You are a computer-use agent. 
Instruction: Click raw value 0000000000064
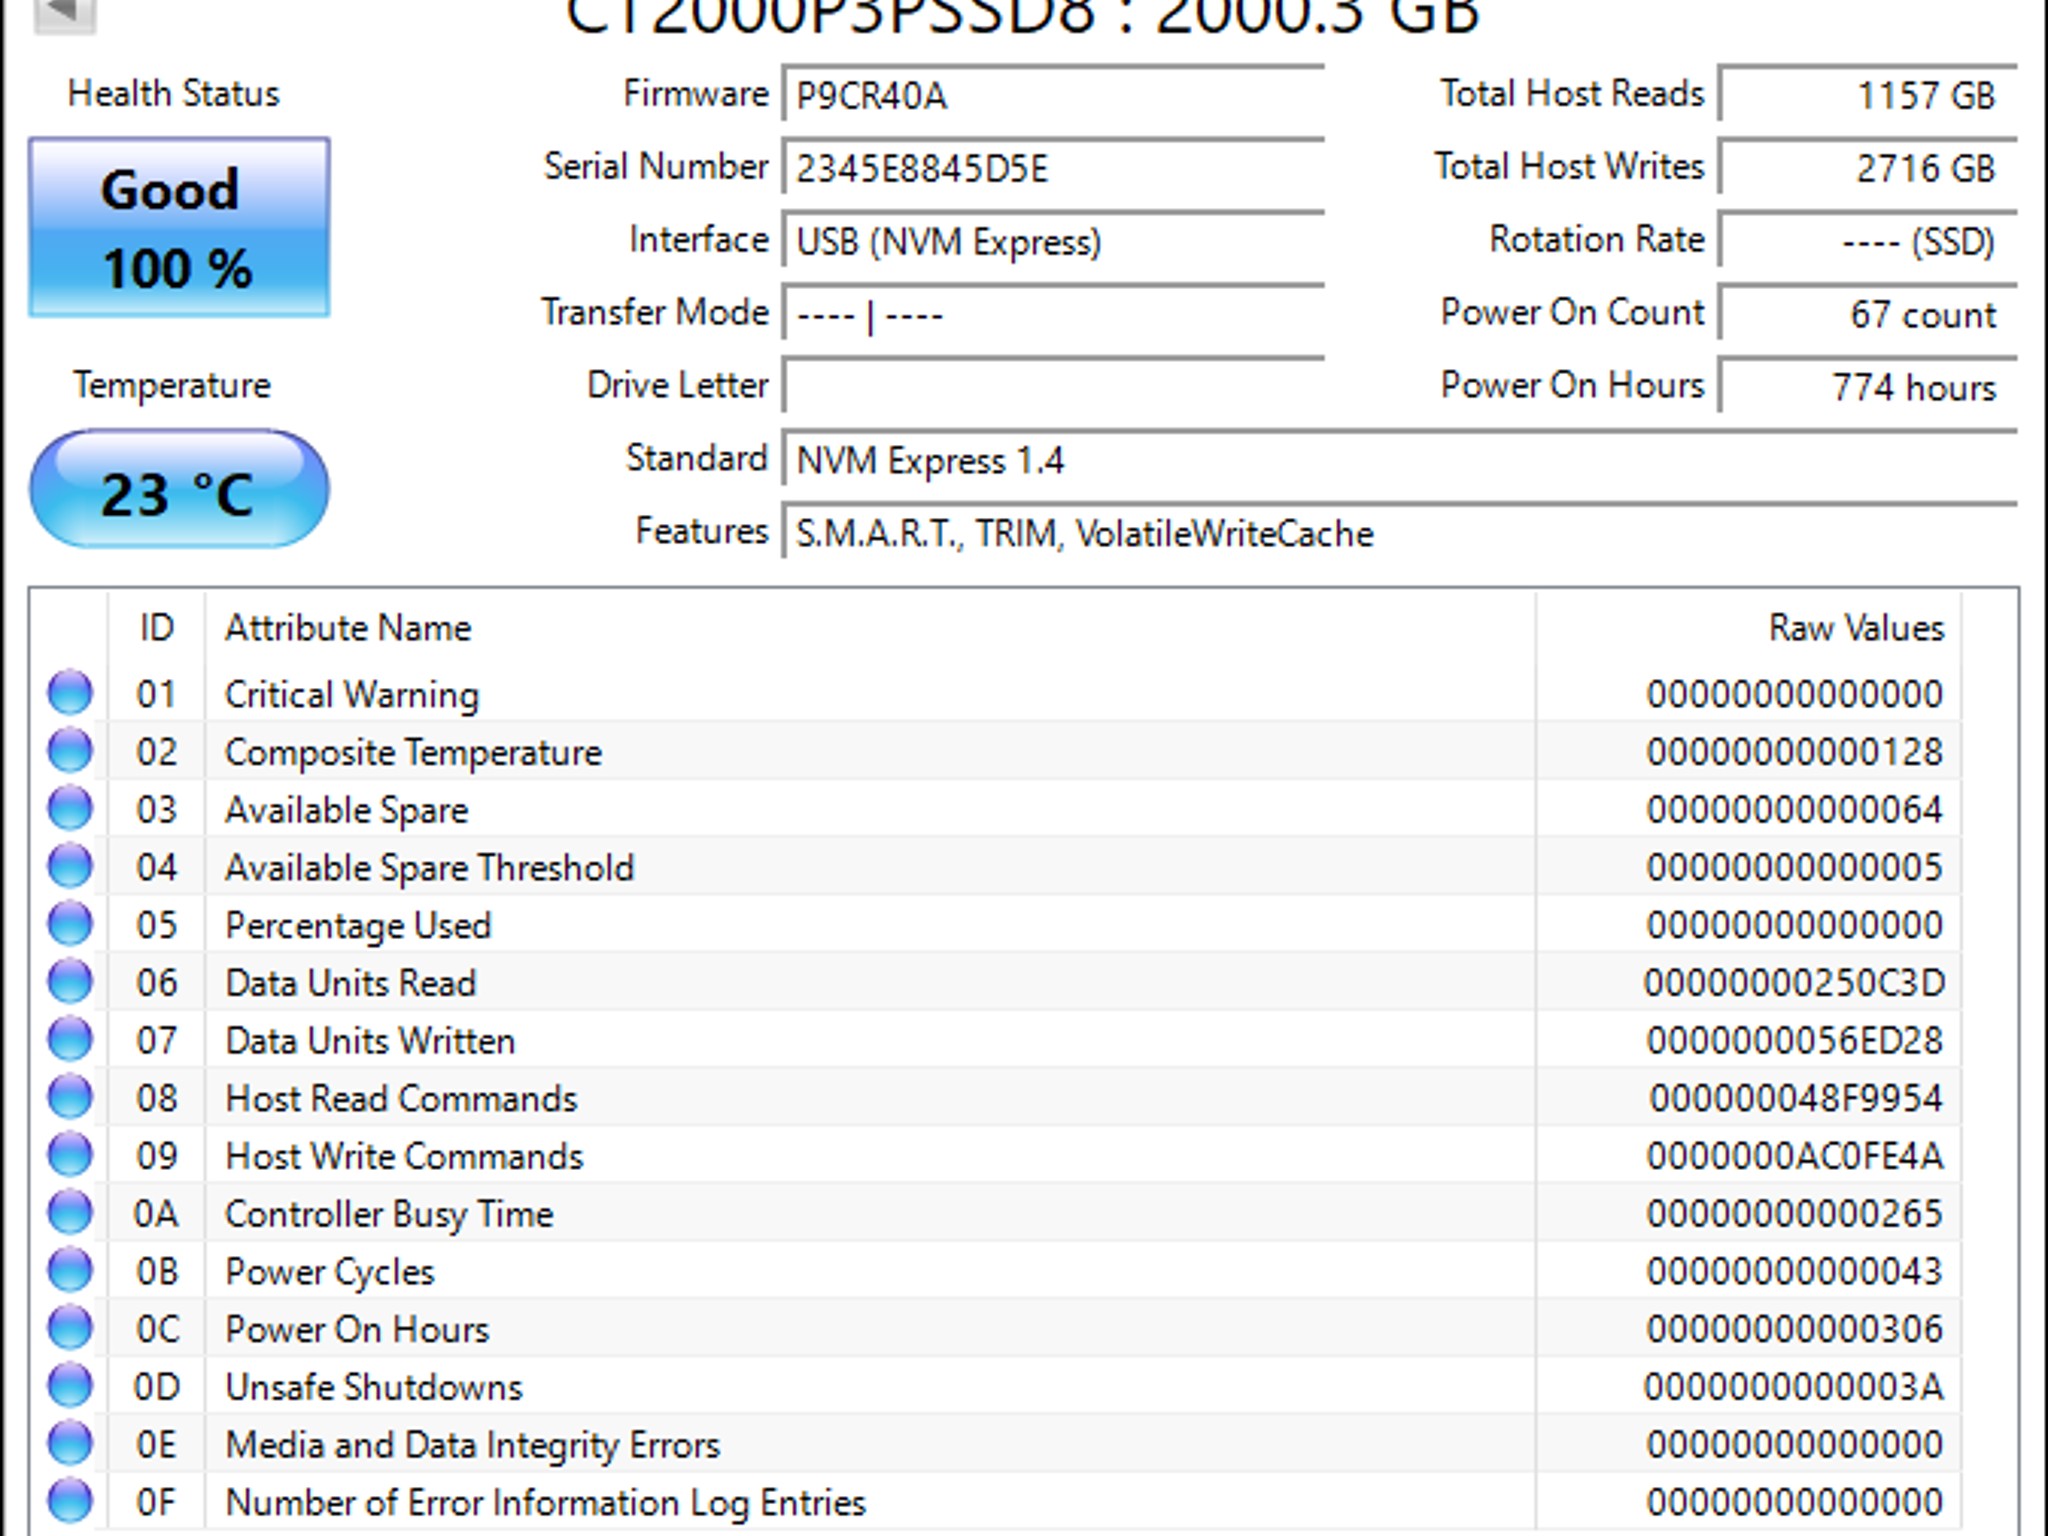point(1794,810)
